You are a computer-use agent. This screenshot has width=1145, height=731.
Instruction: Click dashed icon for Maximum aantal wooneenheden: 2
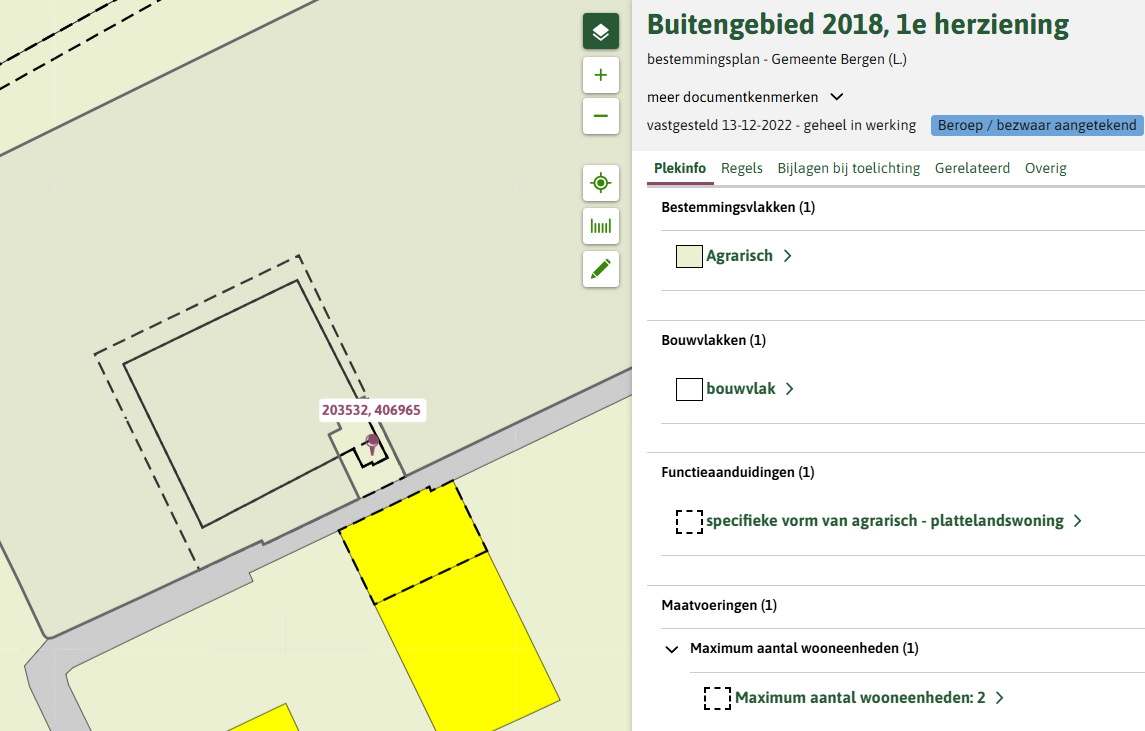(x=717, y=698)
